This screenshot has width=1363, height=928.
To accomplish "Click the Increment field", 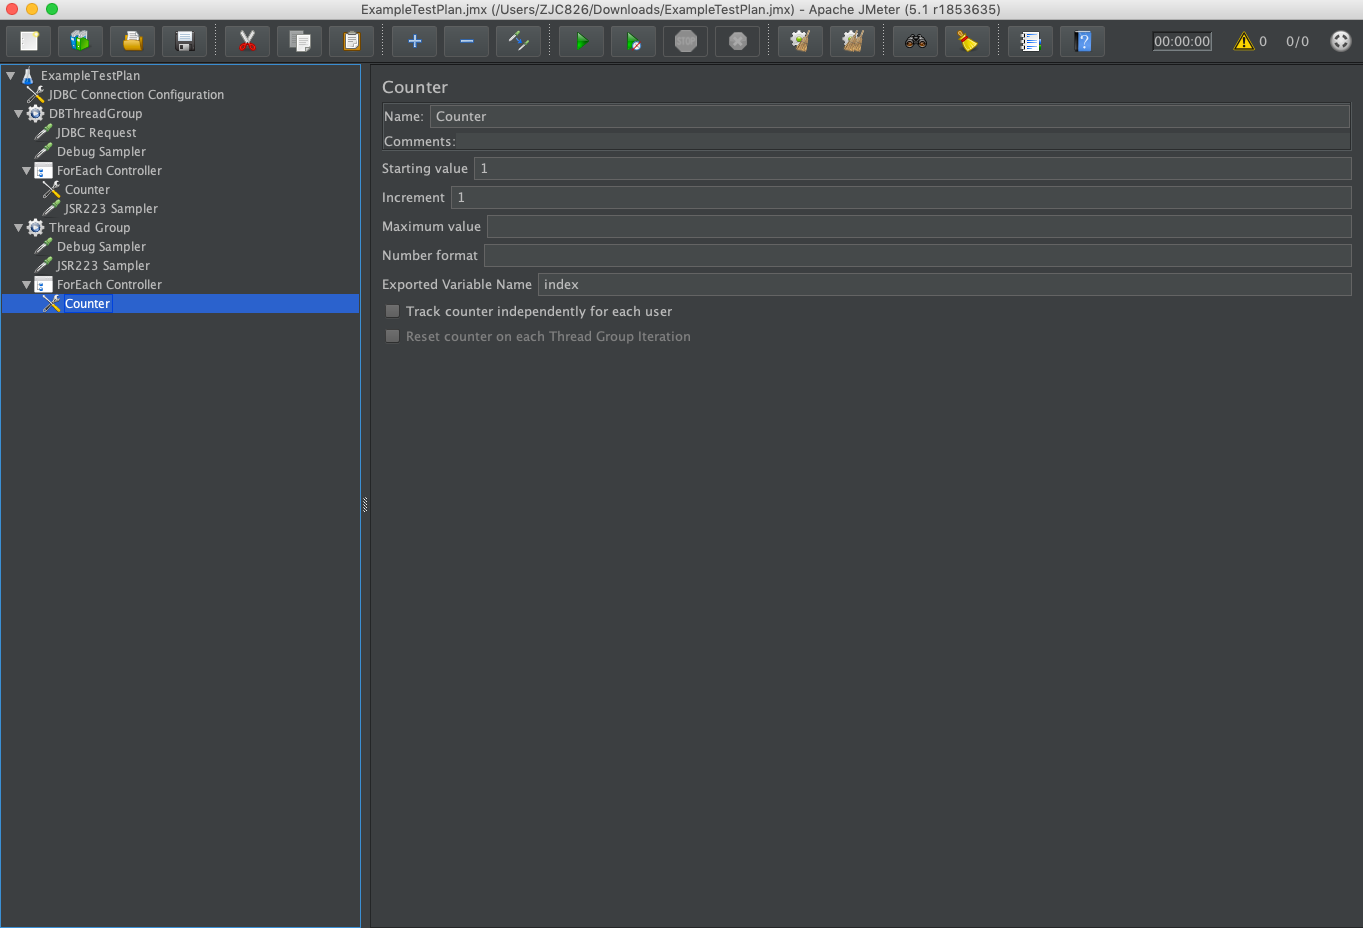I will [901, 197].
